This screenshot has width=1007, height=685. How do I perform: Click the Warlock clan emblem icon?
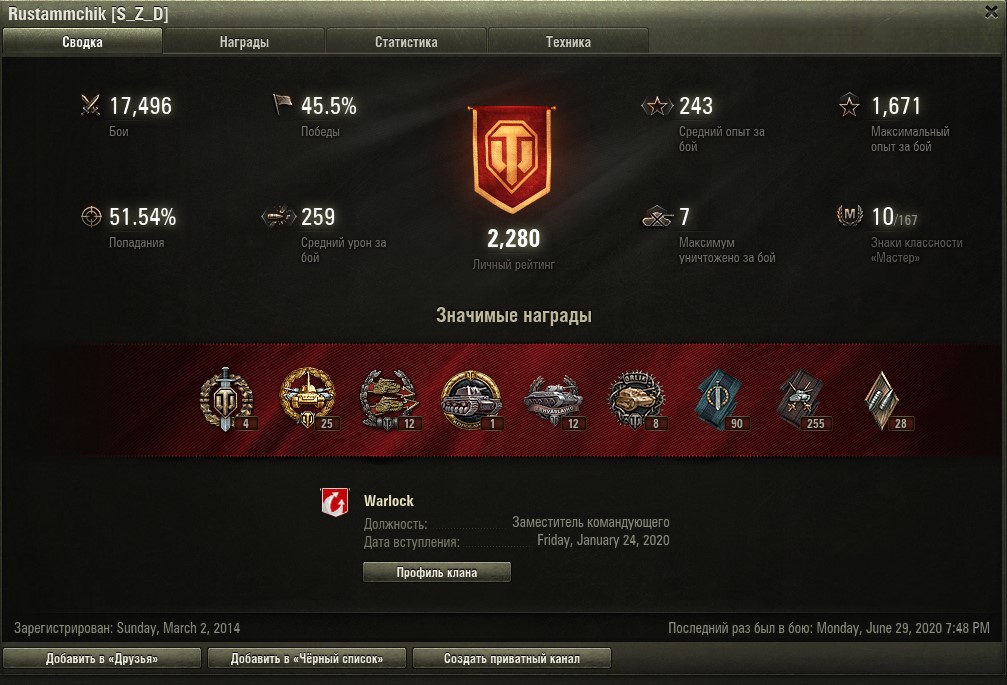click(335, 502)
